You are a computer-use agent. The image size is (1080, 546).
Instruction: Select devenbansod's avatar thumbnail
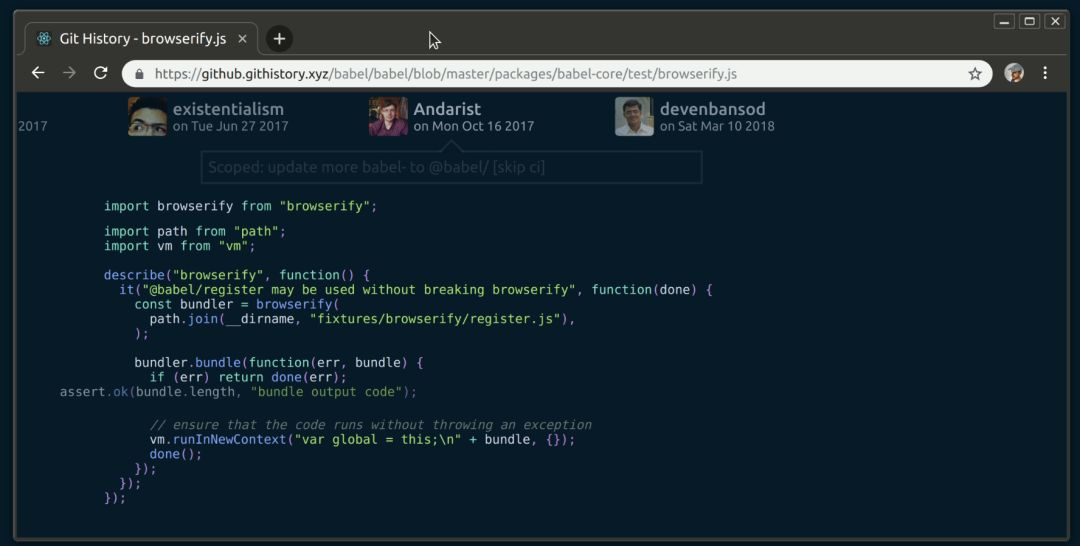coord(634,116)
